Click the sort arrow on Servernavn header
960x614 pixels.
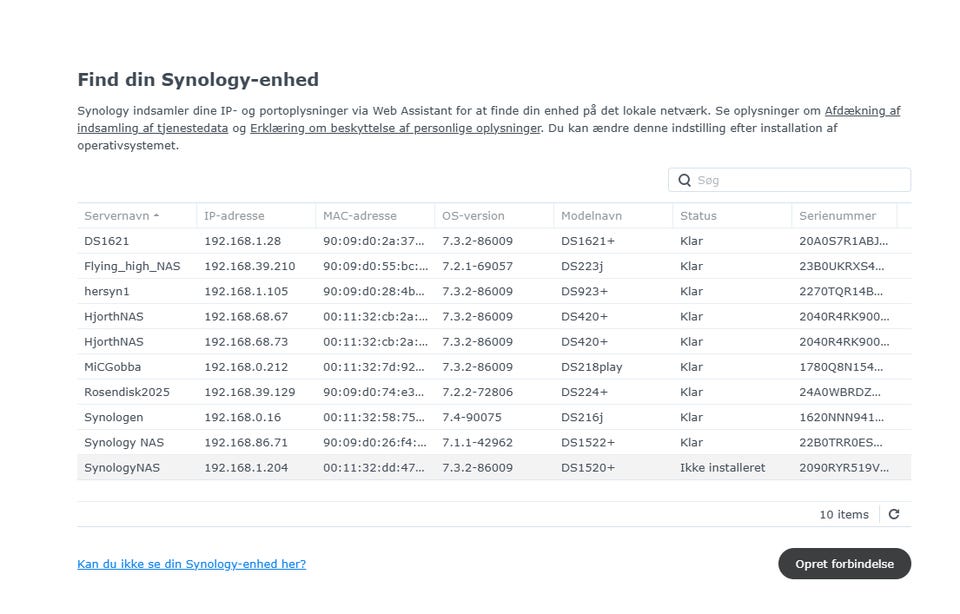pos(157,215)
